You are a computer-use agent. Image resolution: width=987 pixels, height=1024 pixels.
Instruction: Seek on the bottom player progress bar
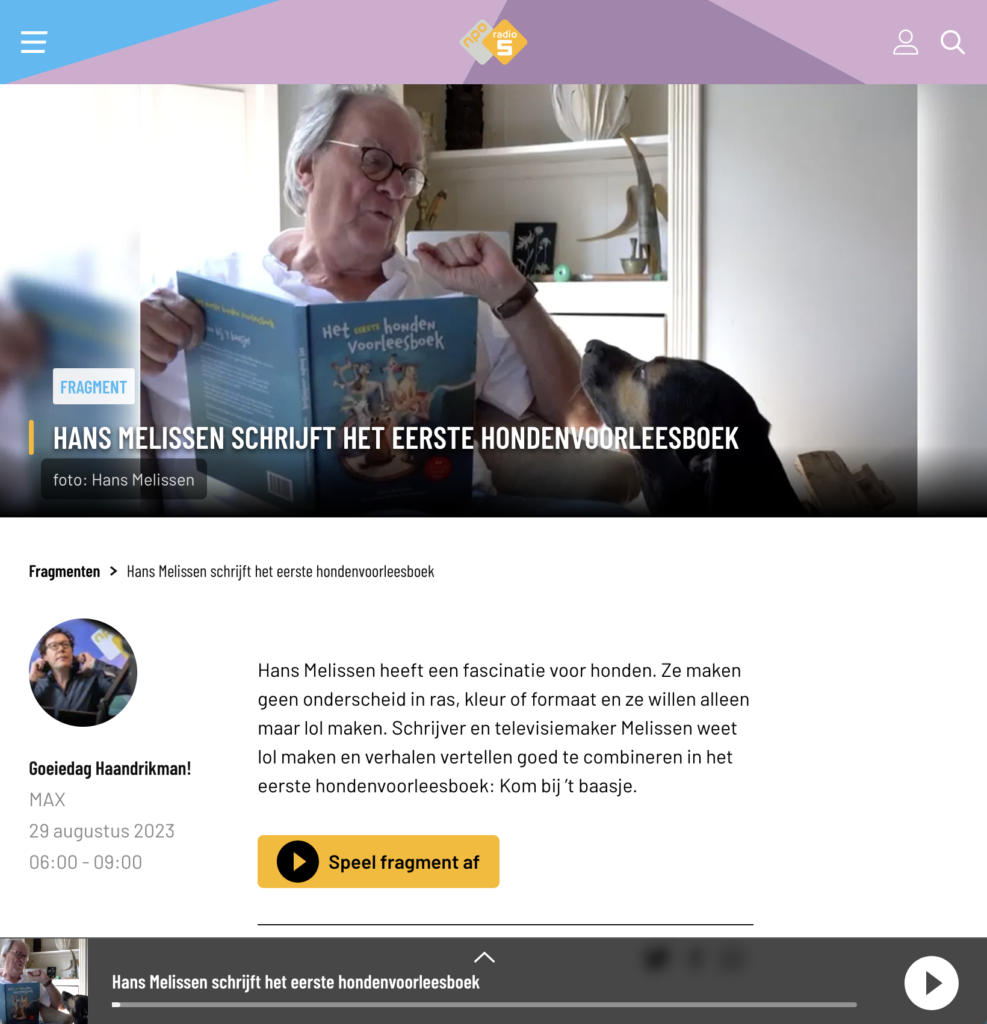coord(484,1004)
